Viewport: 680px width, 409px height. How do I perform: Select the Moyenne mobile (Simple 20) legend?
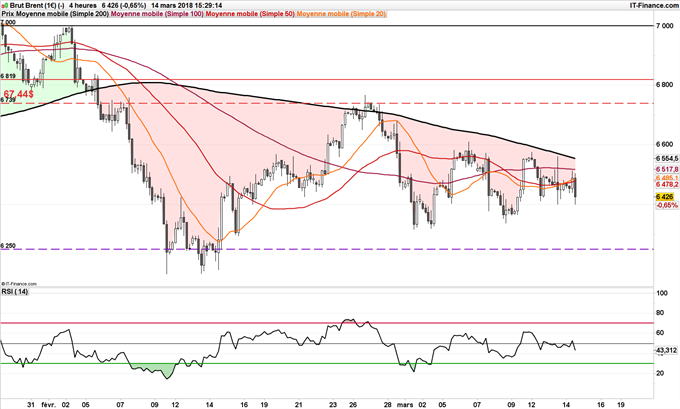click(x=341, y=14)
